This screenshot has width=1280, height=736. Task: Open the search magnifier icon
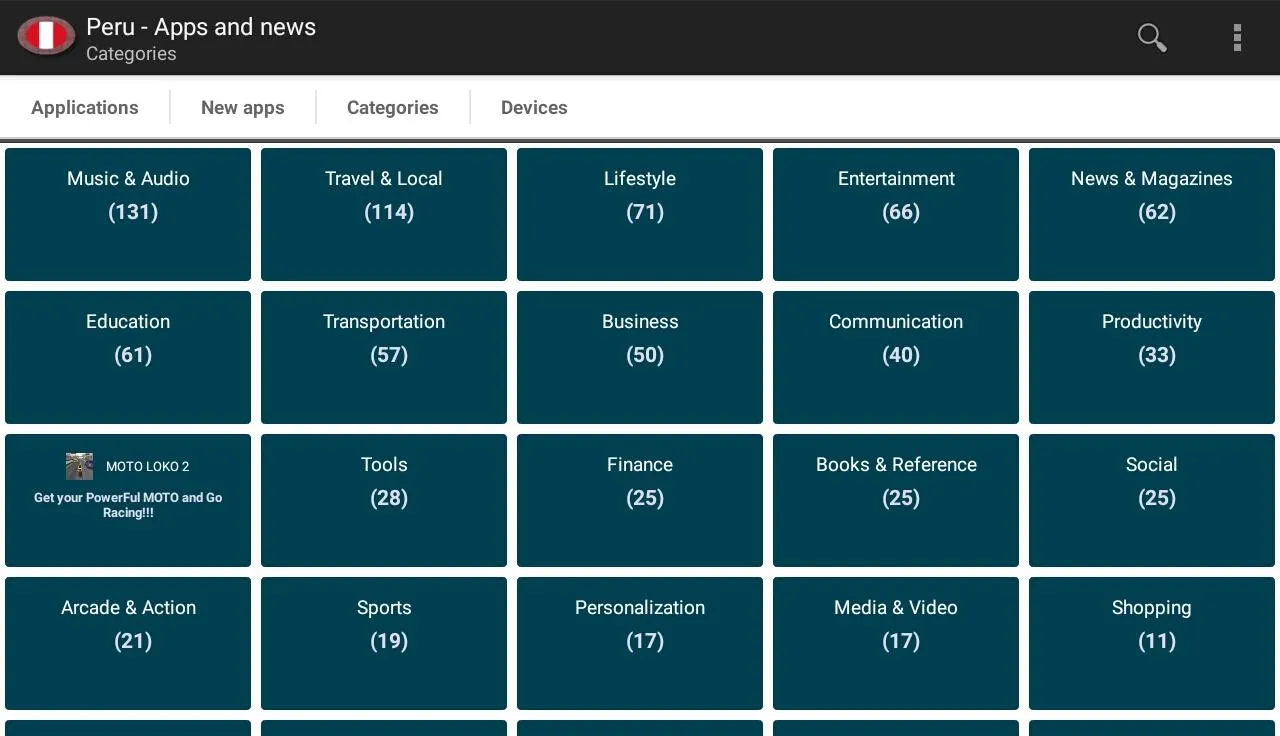[x=1152, y=37]
